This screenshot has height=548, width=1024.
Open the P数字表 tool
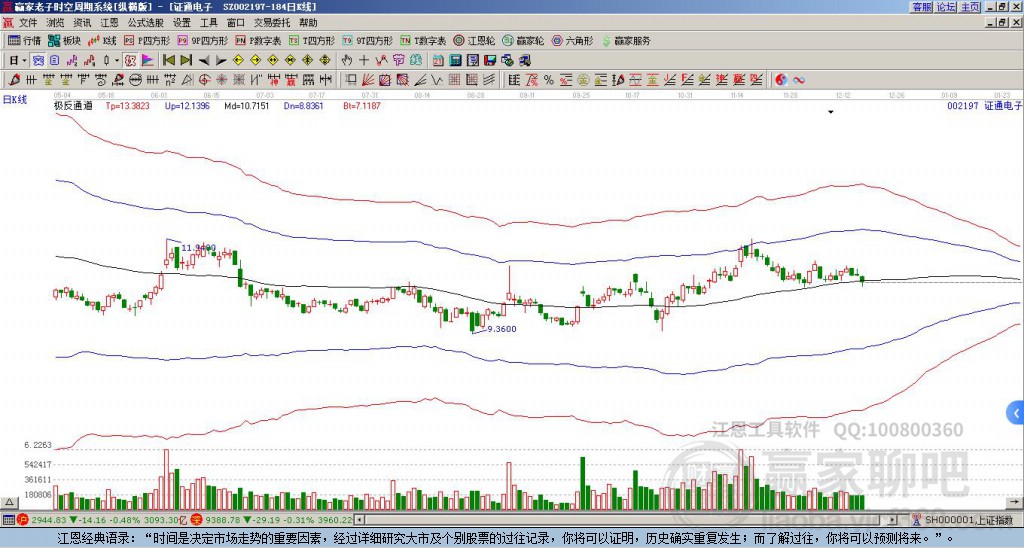[x=258, y=40]
